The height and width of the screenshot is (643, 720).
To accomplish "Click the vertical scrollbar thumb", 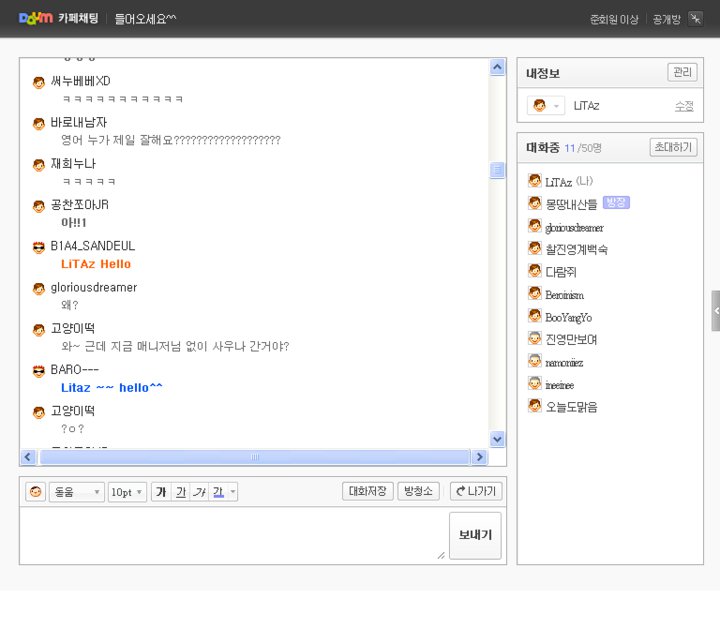I will 497,170.
